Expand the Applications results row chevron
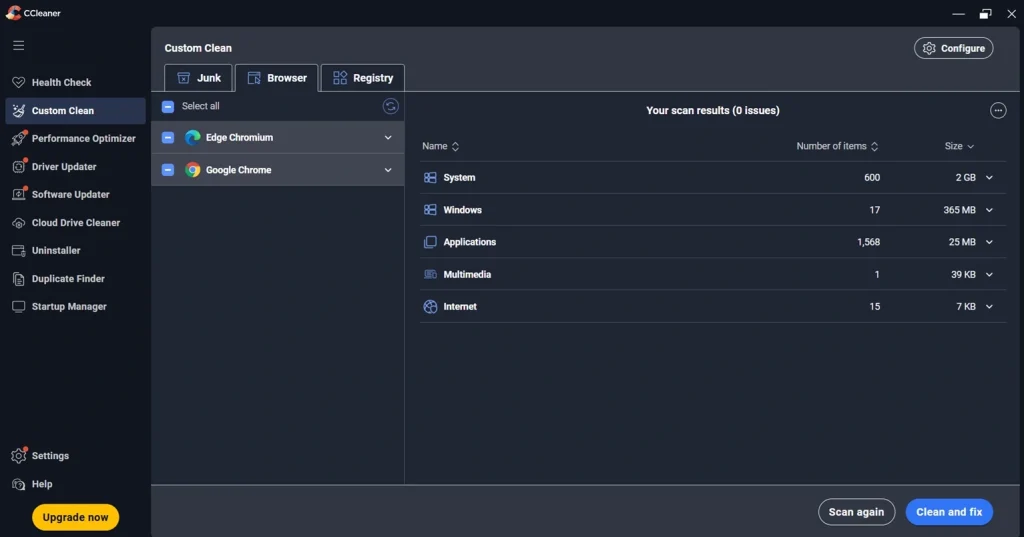This screenshot has height=537, width=1024. (x=989, y=242)
